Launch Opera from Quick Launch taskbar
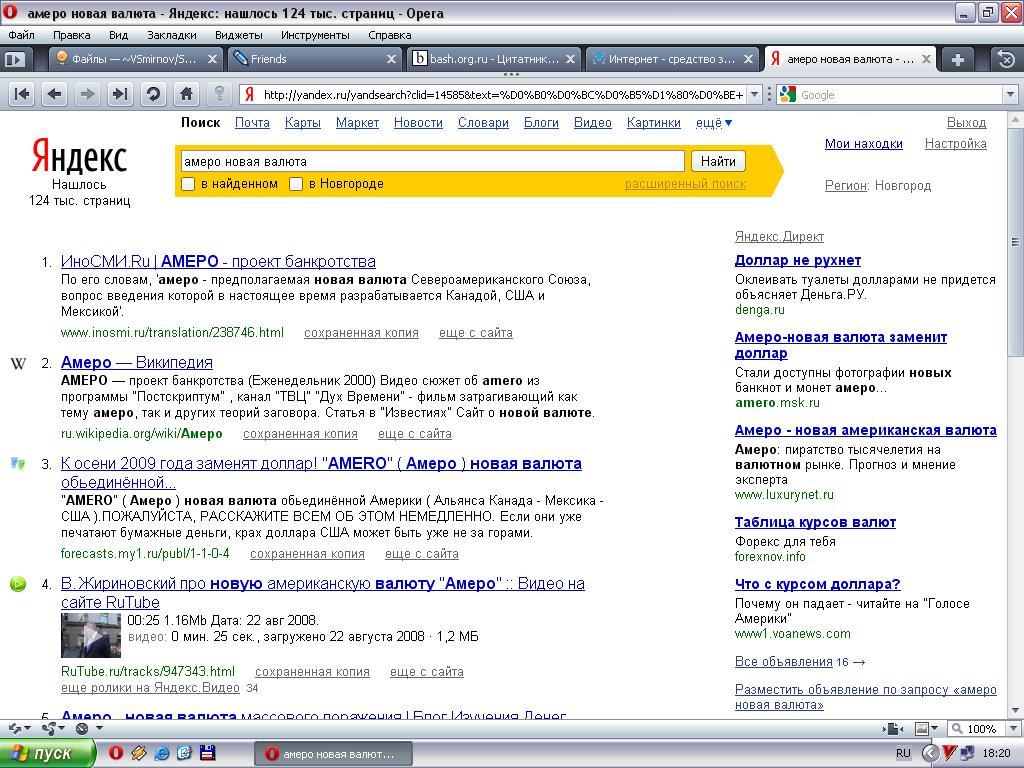This screenshot has height=768, width=1024. (x=116, y=754)
